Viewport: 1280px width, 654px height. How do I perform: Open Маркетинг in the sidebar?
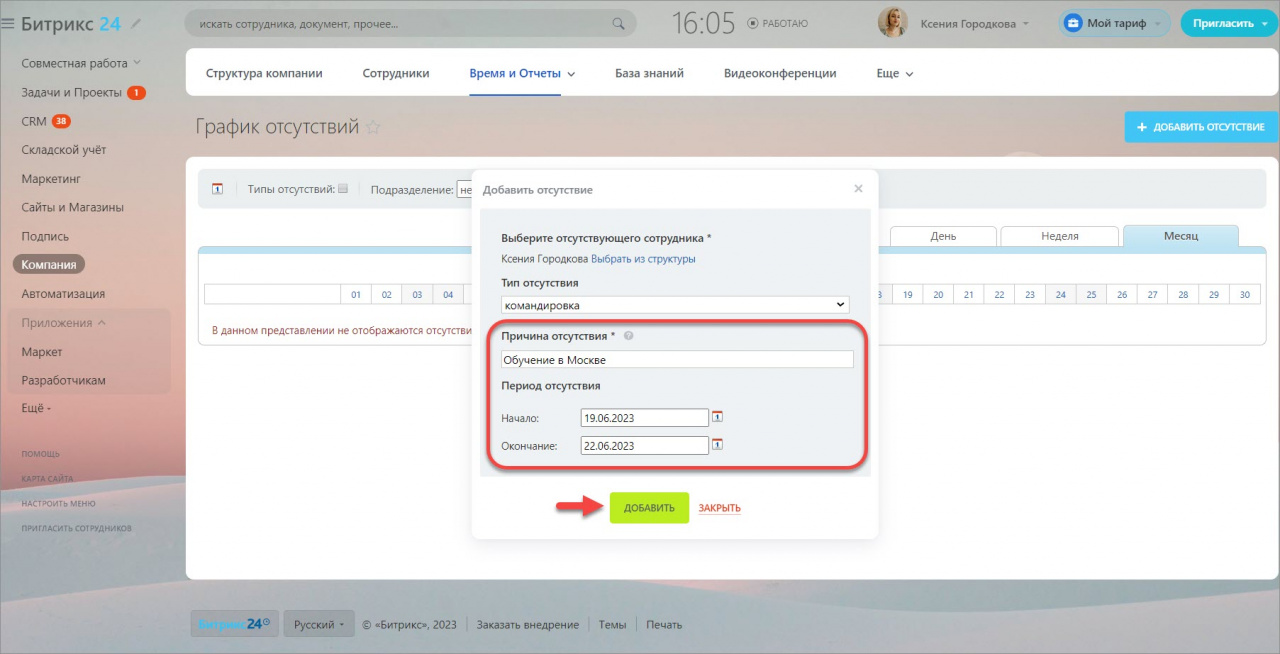click(51, 179)
